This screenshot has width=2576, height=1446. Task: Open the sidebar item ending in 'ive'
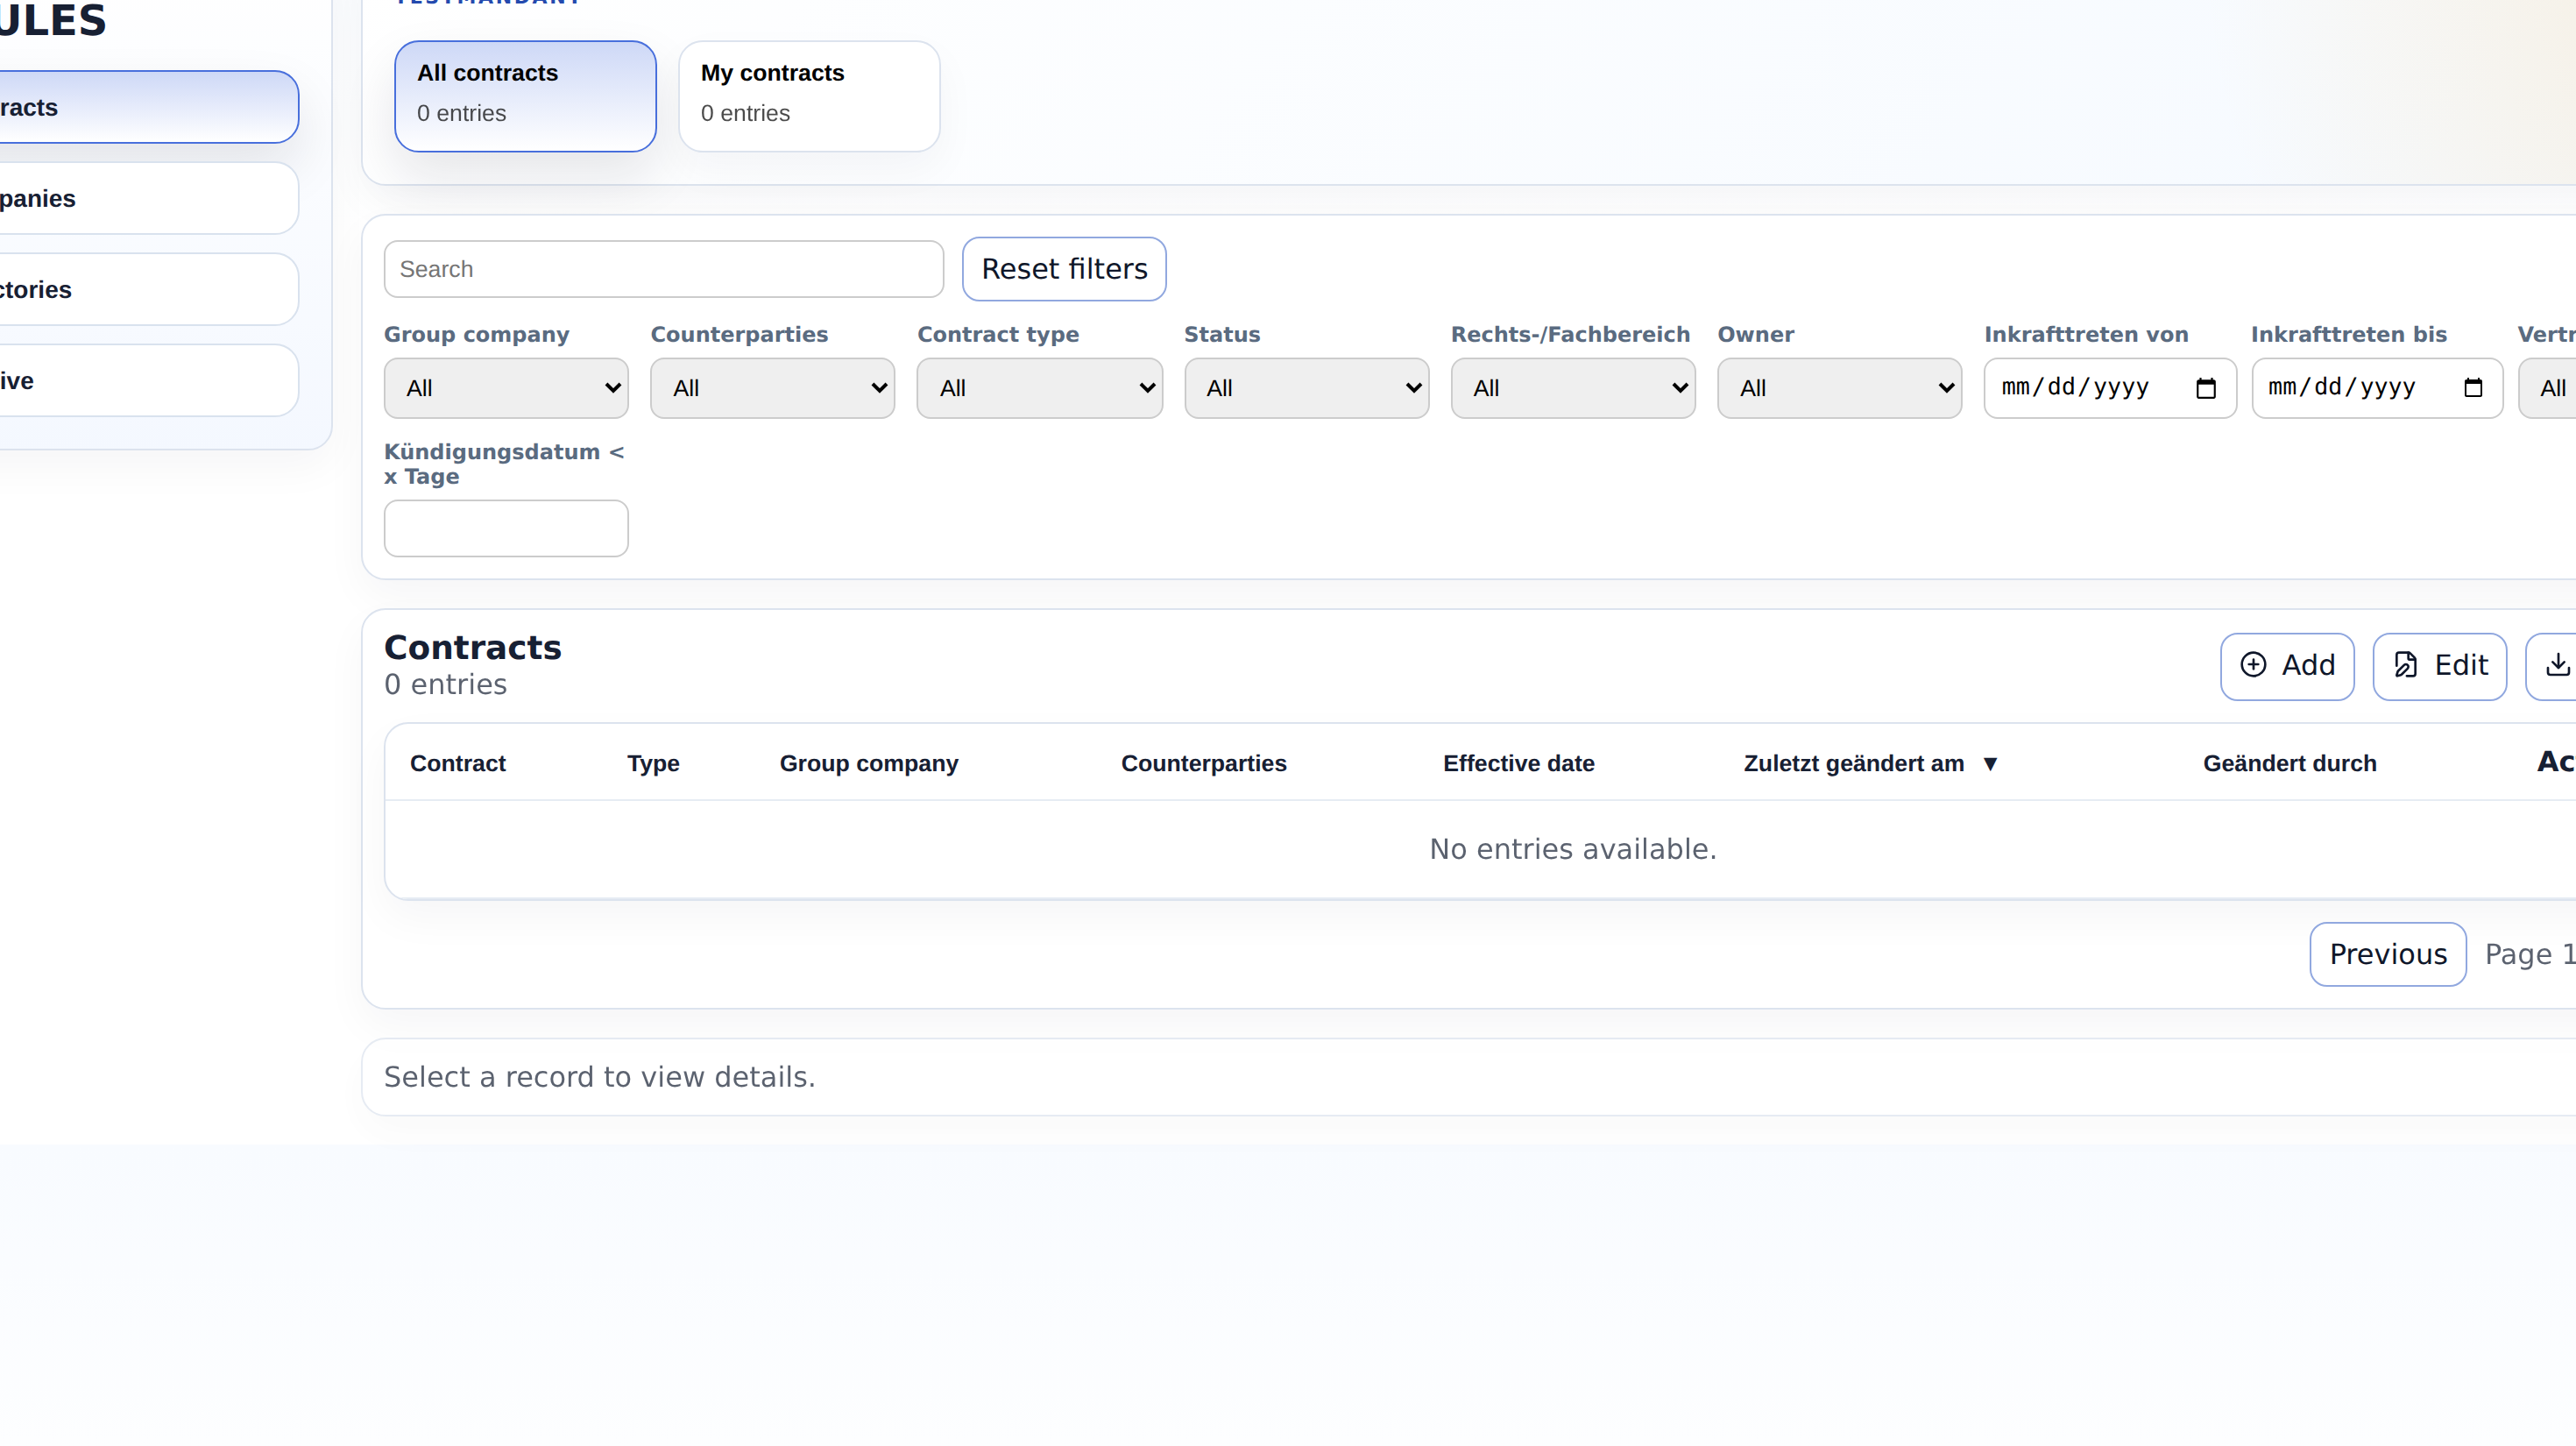[148, 380]
